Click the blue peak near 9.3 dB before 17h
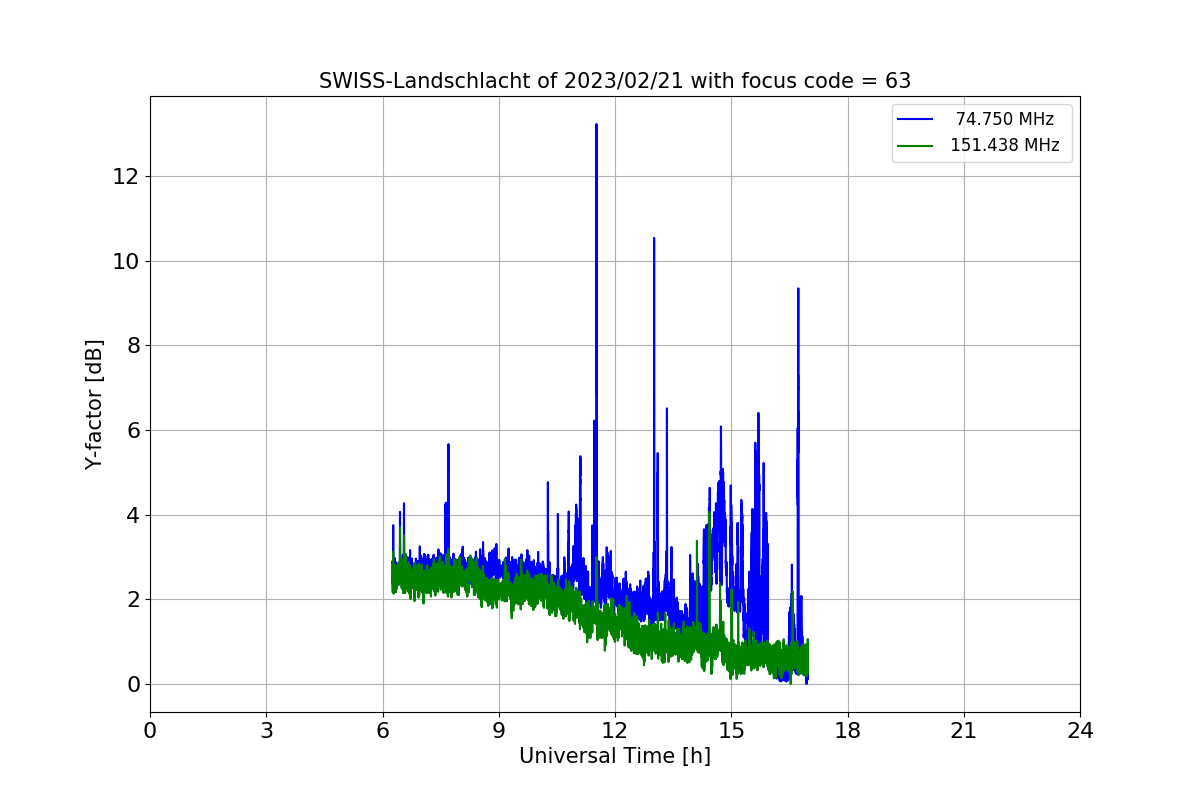Viewport: 1200px width, 800px height. pos(798,290)
